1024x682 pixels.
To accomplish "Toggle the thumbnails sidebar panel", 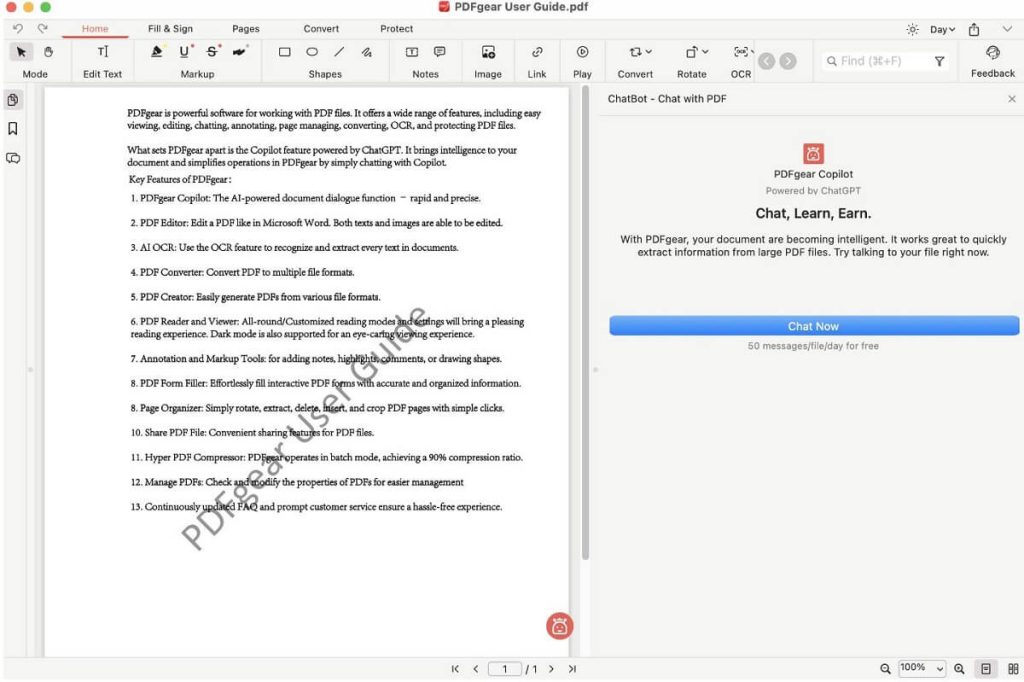I will [13, 100].
